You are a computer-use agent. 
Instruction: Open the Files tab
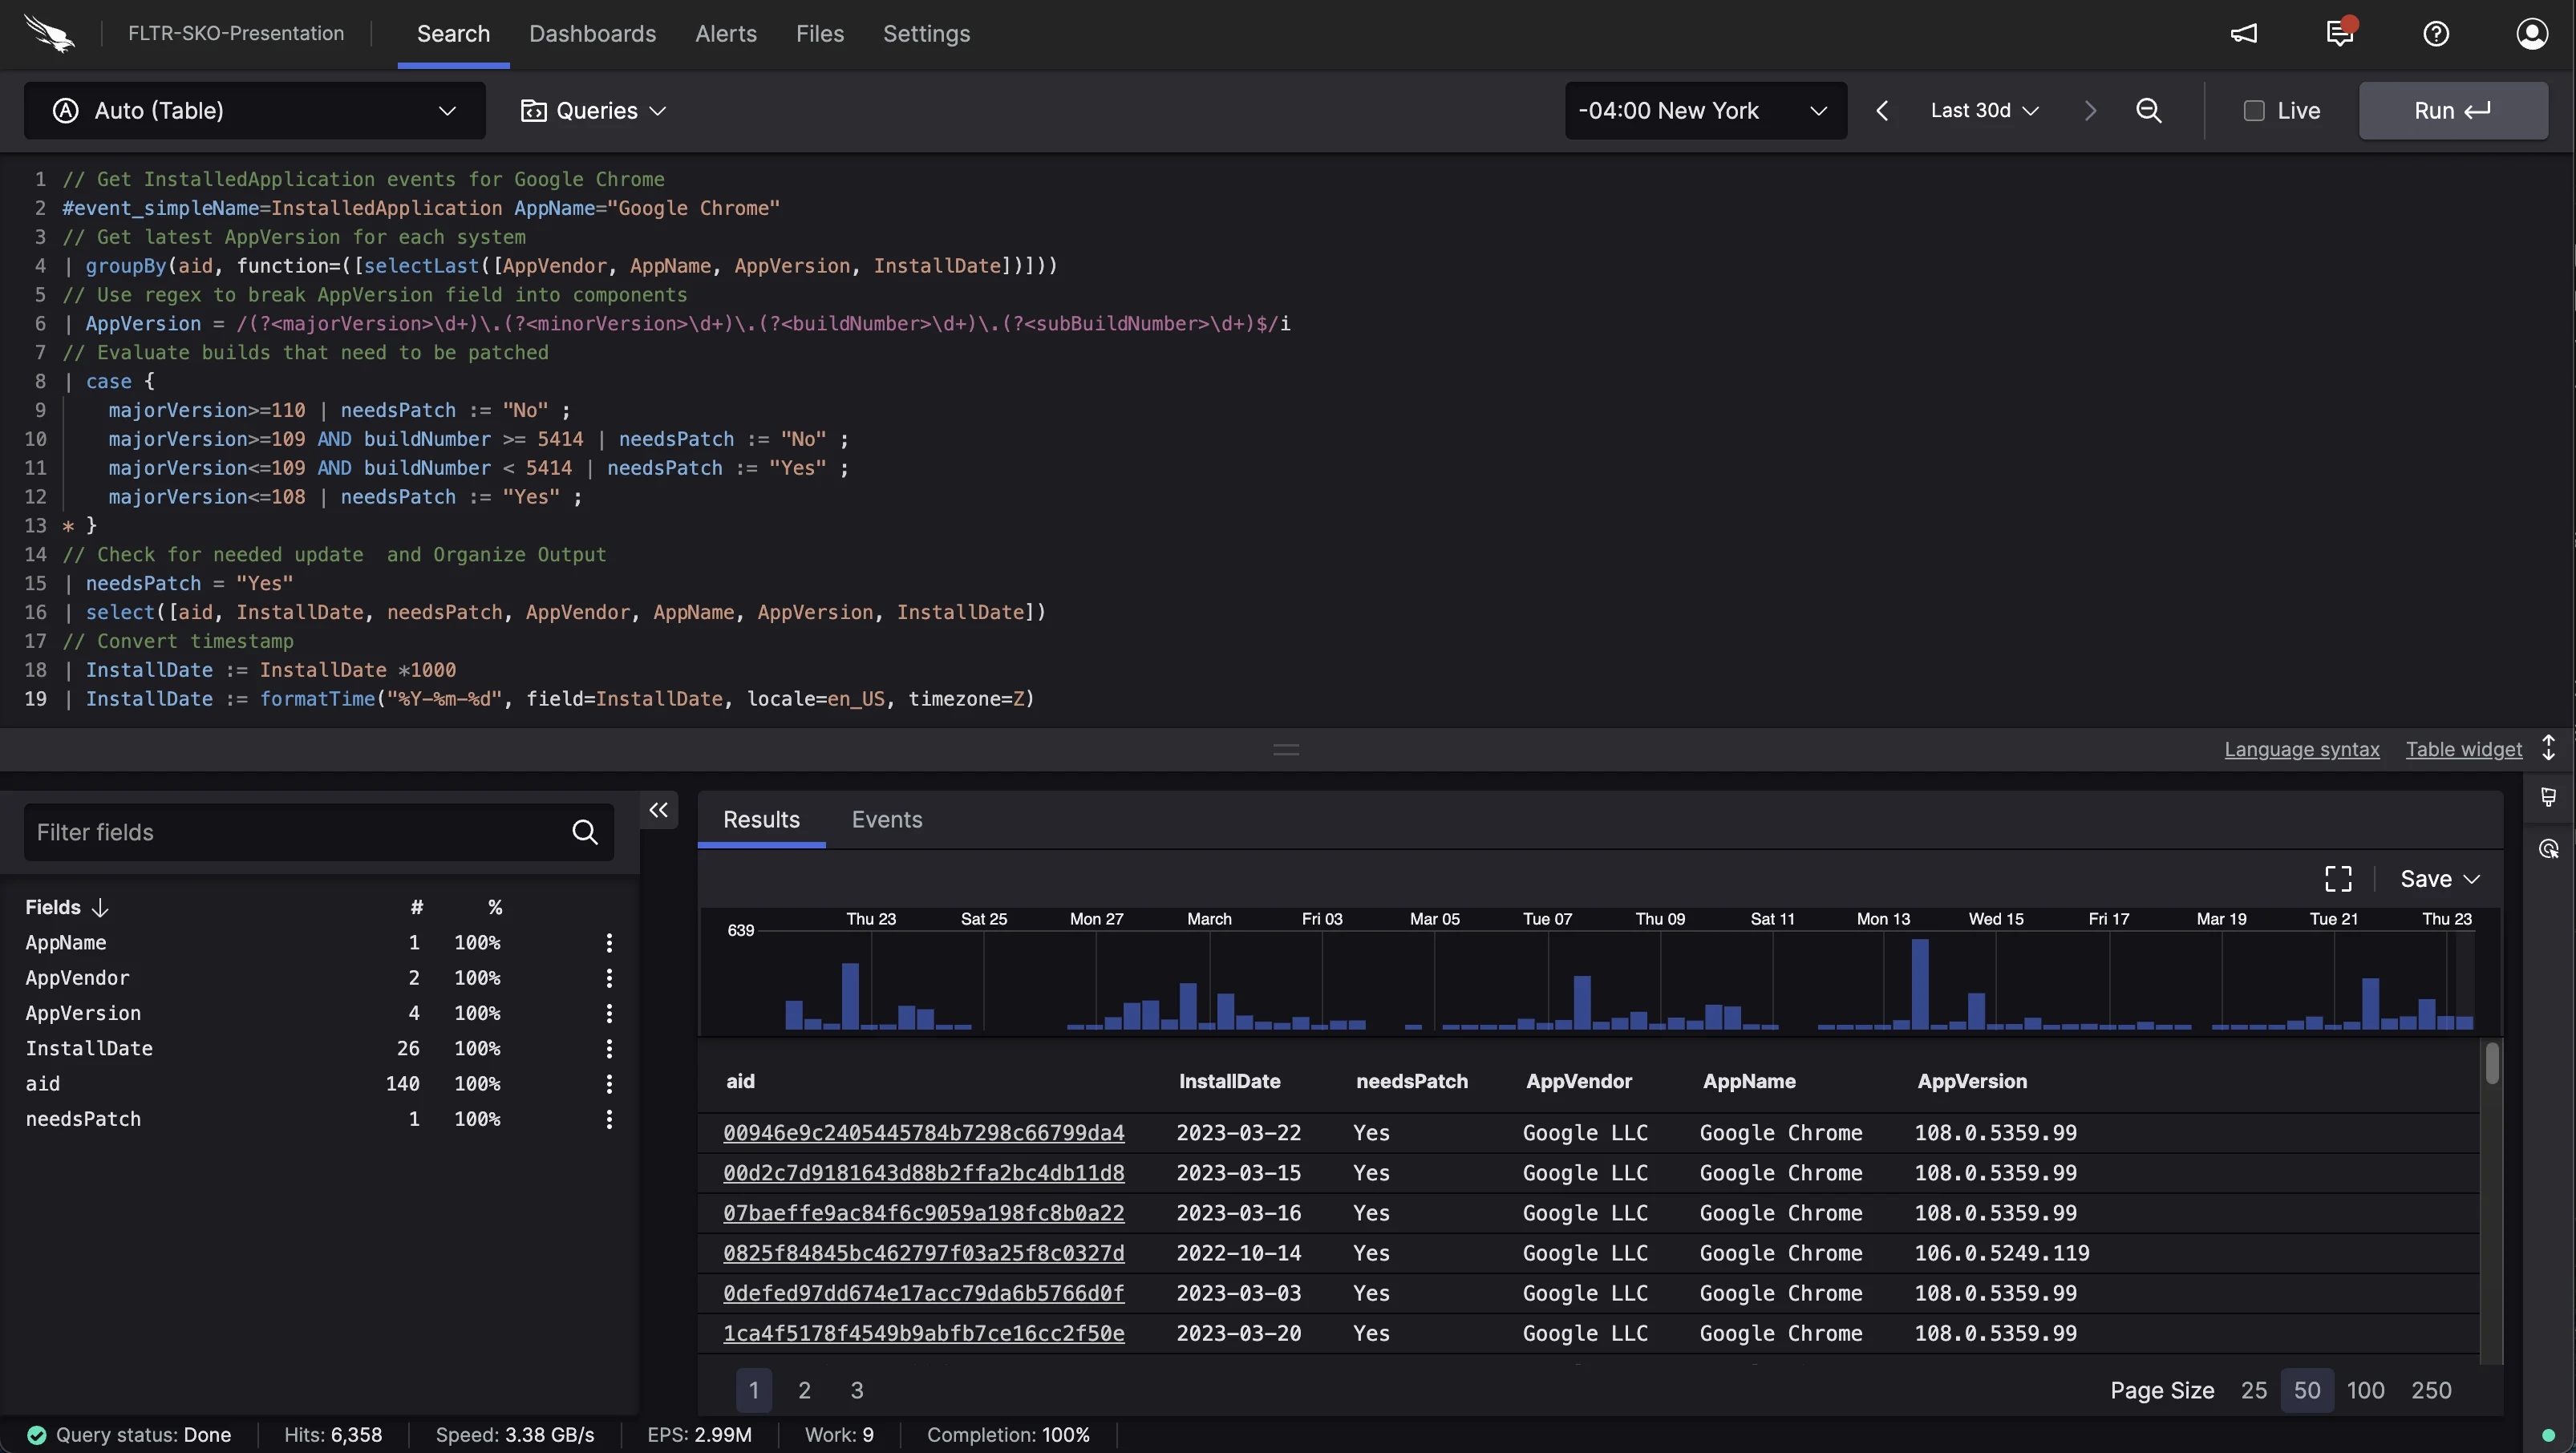[x=820, y=33]
